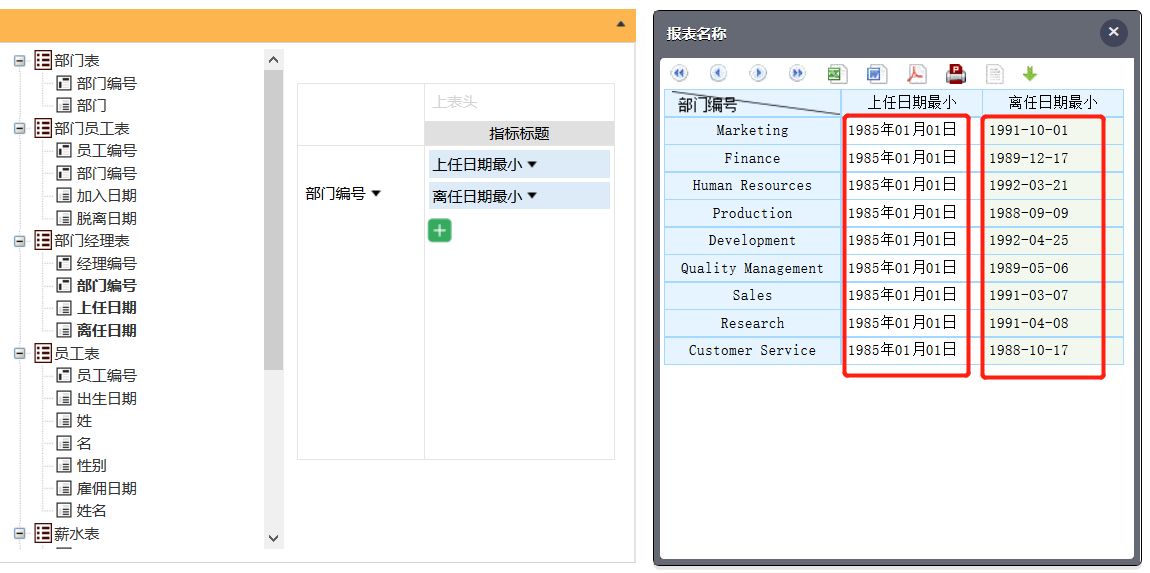This screenshot has width=1150, height=573.
Task: Select the 雇佣日期 field
Action: pyautogui.click(x=106, y=489)
